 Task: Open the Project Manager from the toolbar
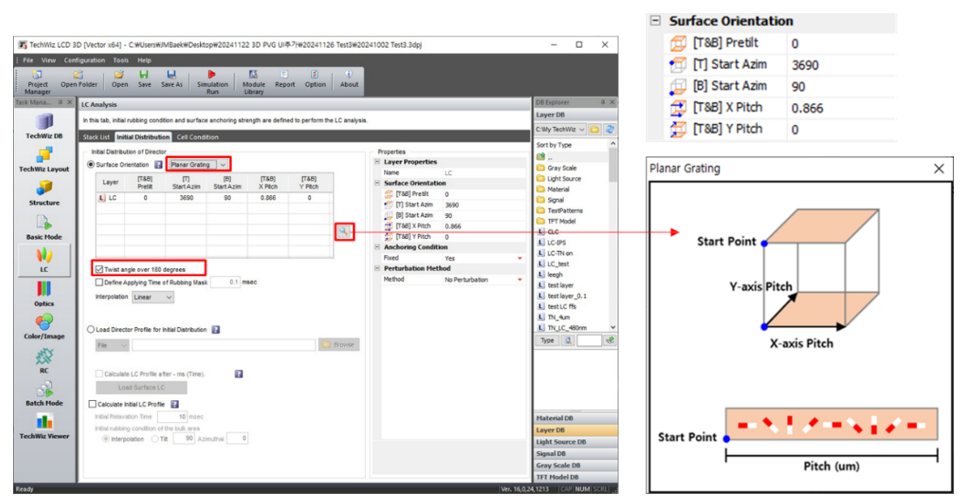36,78
